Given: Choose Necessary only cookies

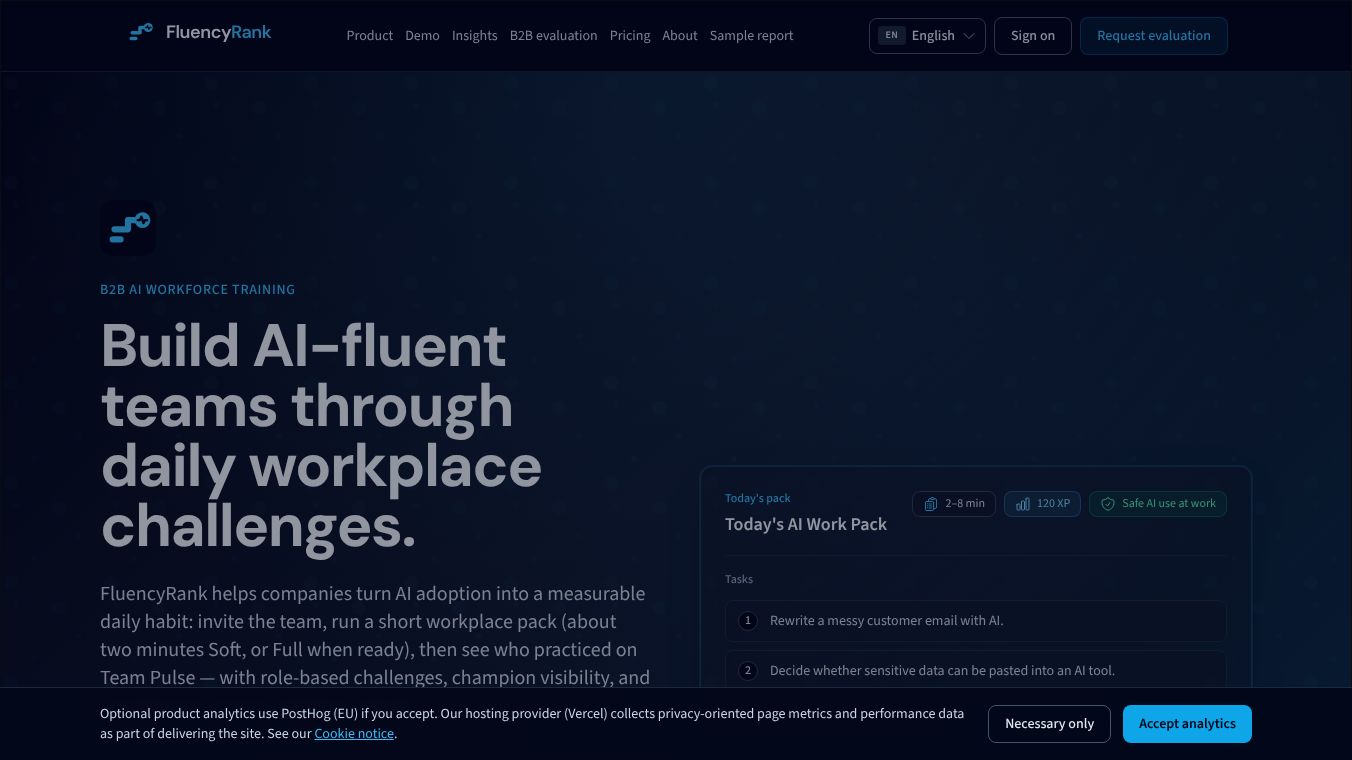Looking at the screenshot, I should coord(1050,724).
